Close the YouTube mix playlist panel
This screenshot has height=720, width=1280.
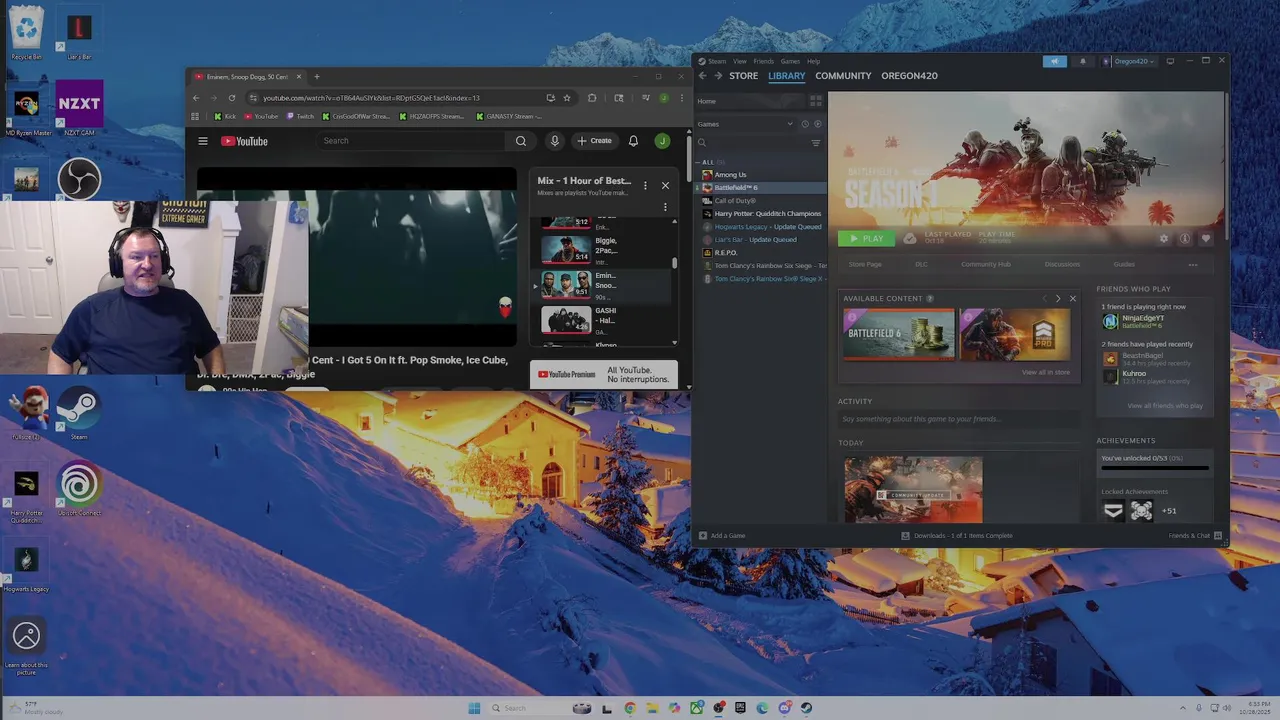(x=665, y=185)
